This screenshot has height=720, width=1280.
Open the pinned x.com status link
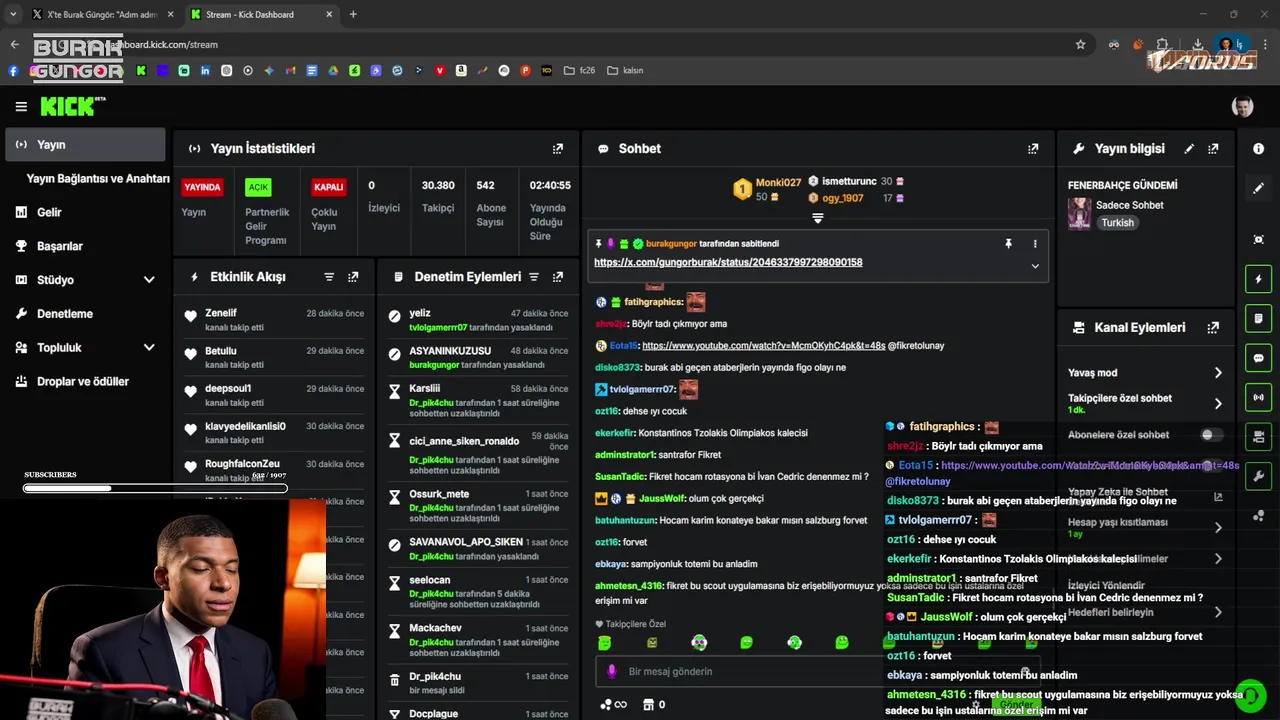(x=728, y=262)
